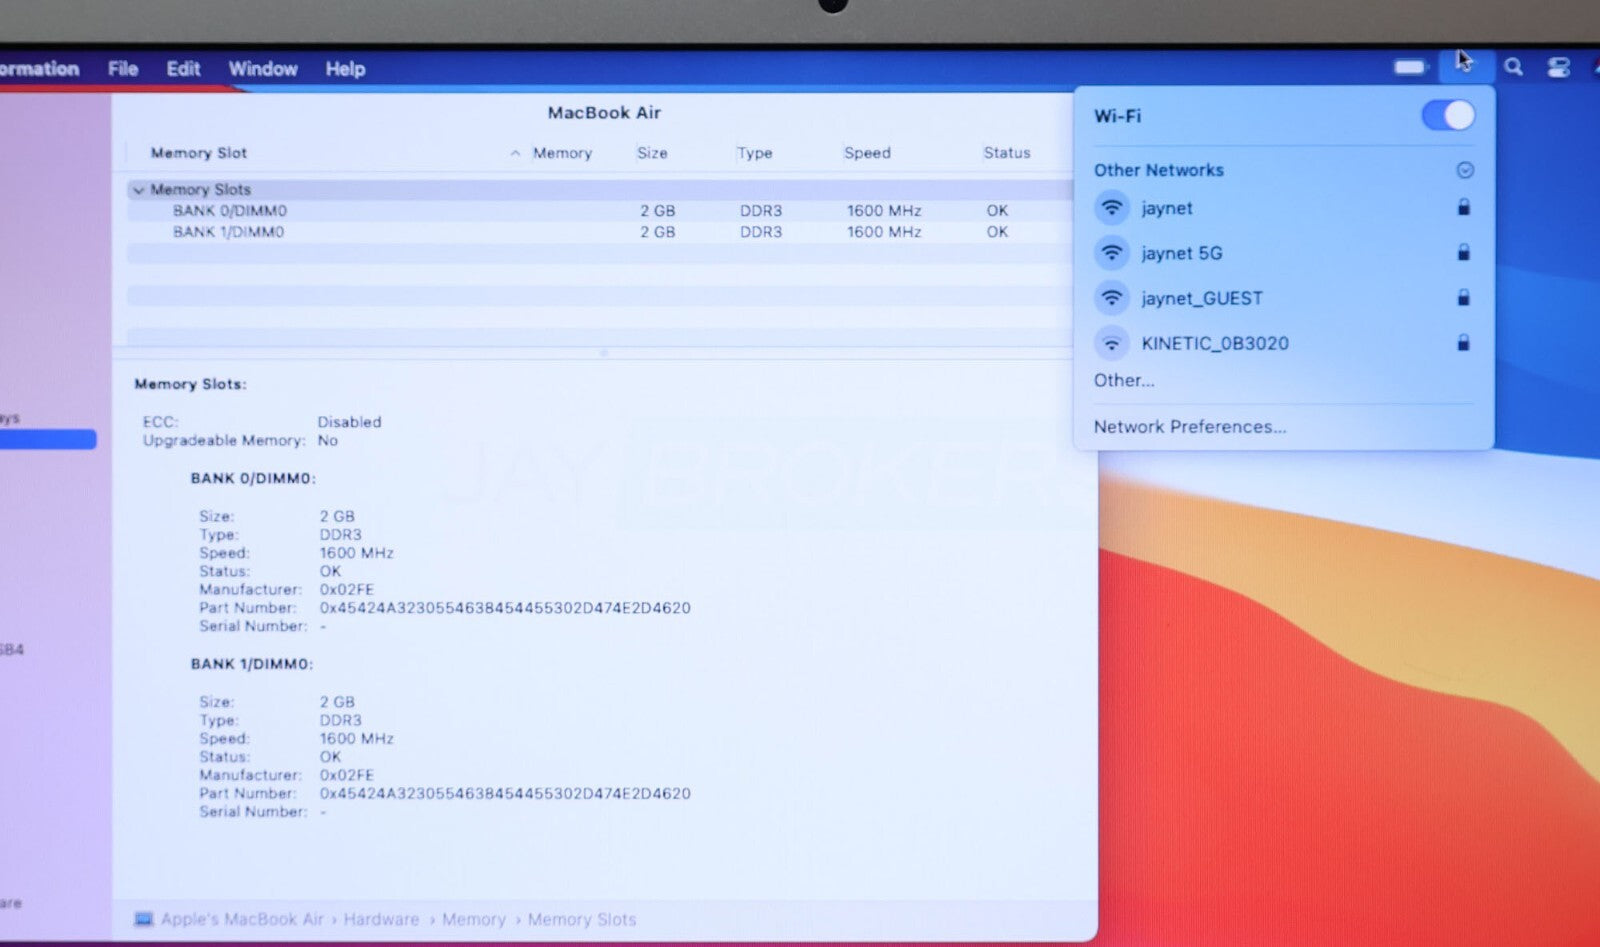Image resolution: width=1600 pixels, height=947 pixels.
Task: Sort by the Speed column header
Action: click(x=867, y=153)
